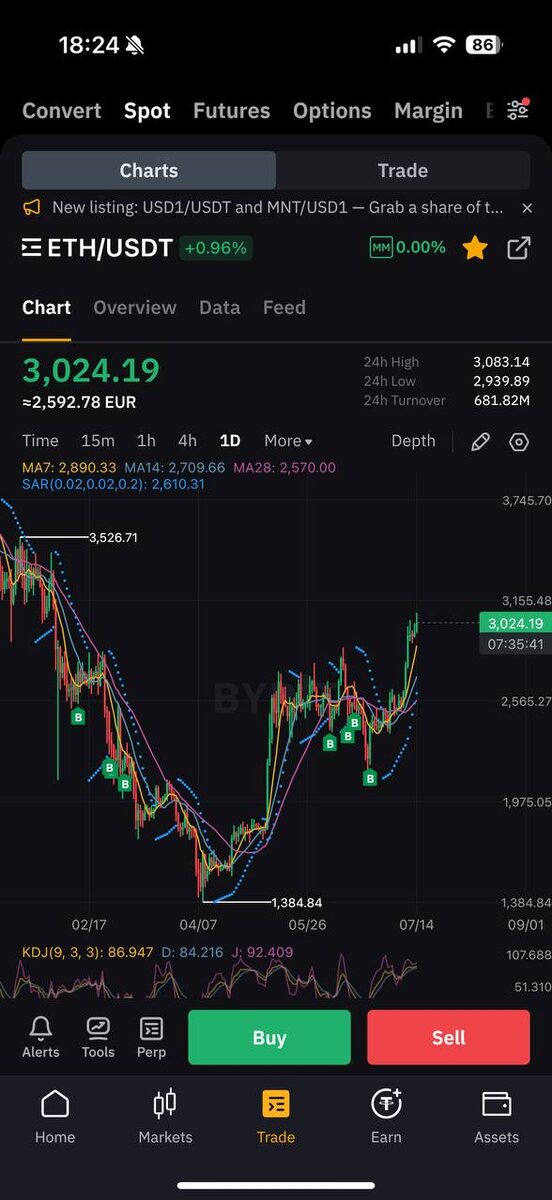Tap the Wi-Fi icon in status bar
The height and width of the screenshot is (1200, 552).
[443, 45]
